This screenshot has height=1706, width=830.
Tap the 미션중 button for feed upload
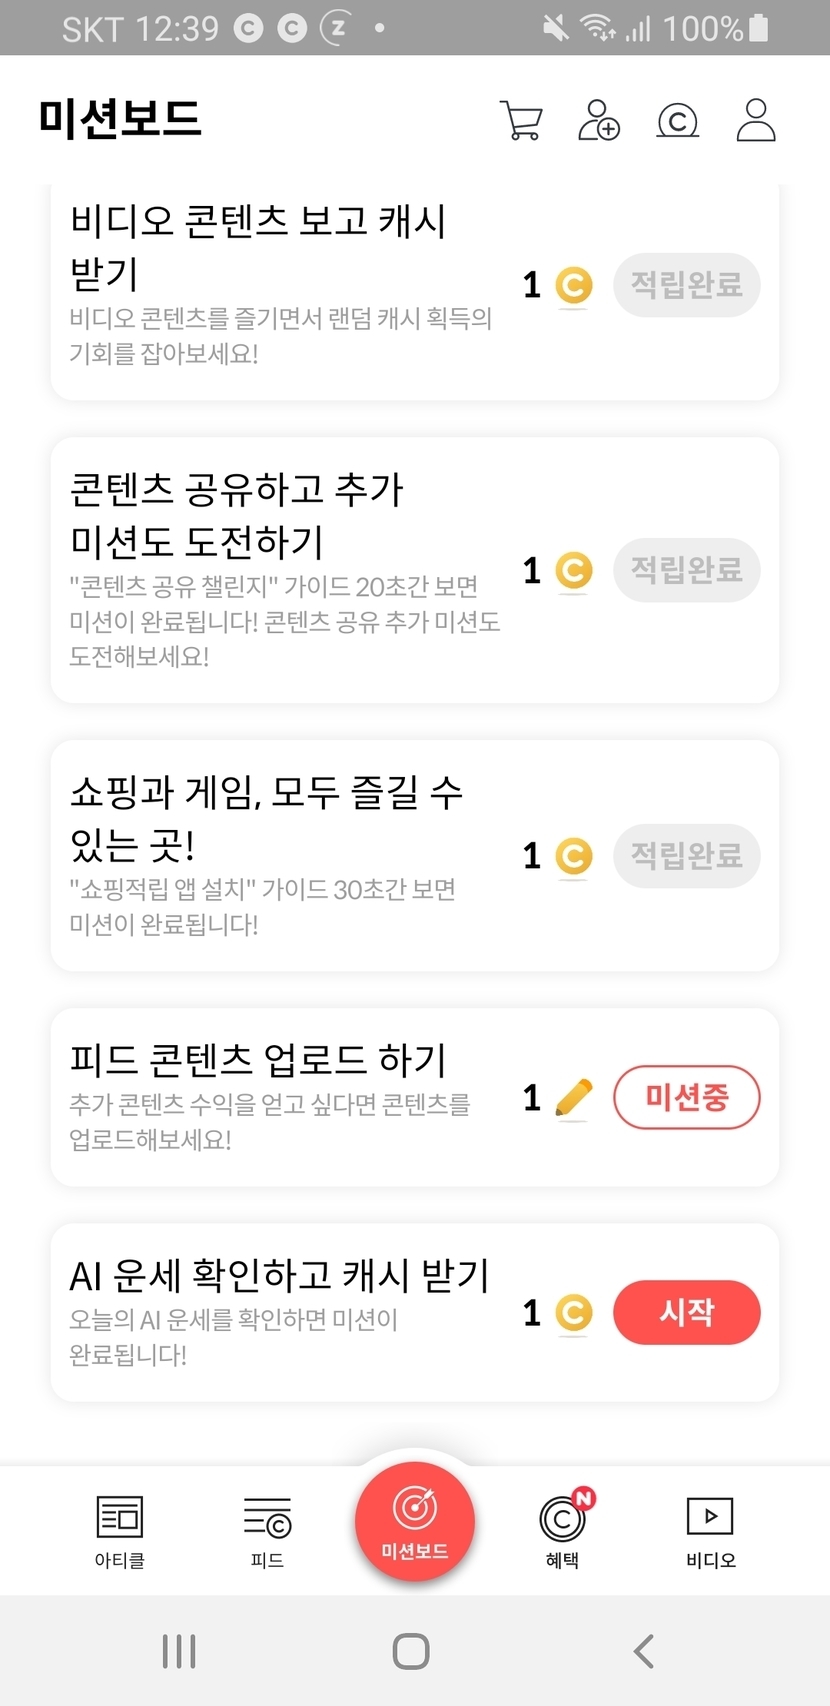tap(686, 1098)
